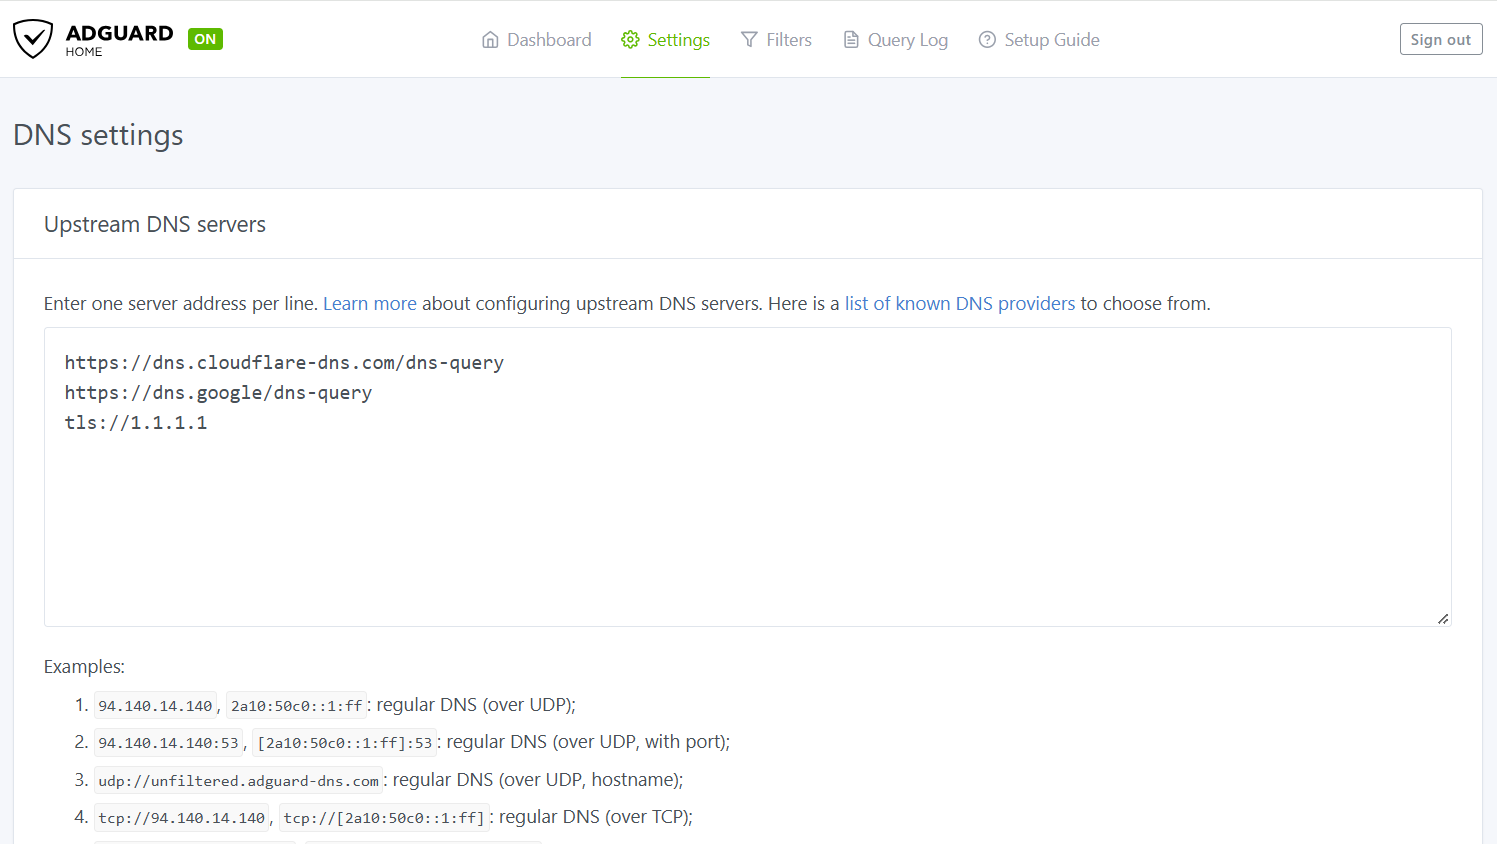Click the Upstream DNS servers card heading
Screen dimensions: 1497x844
[x=155, y=224]
